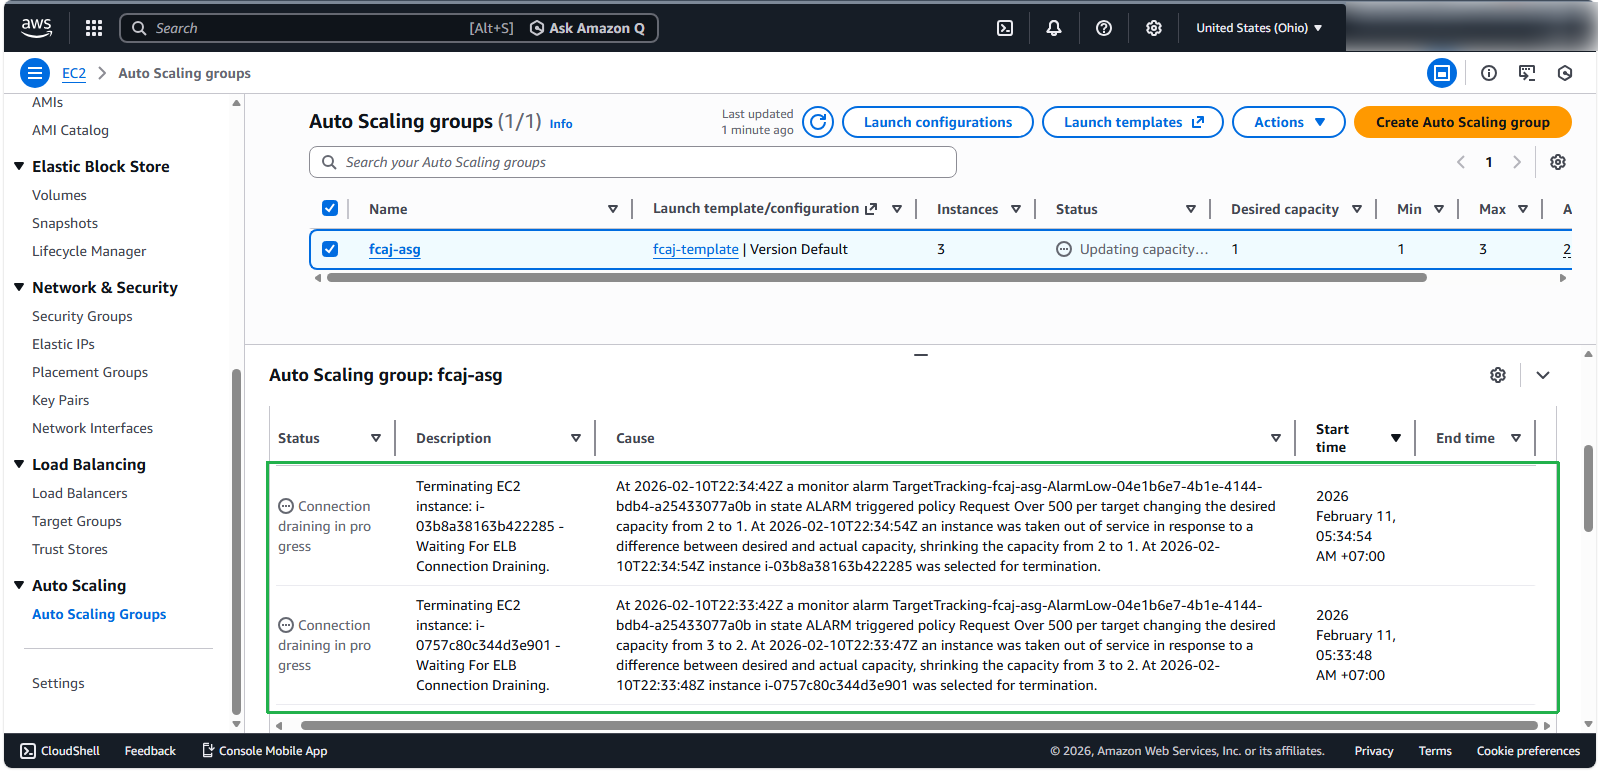Open the info panel icon
1600x772 pixels.
pos(1489,73)
